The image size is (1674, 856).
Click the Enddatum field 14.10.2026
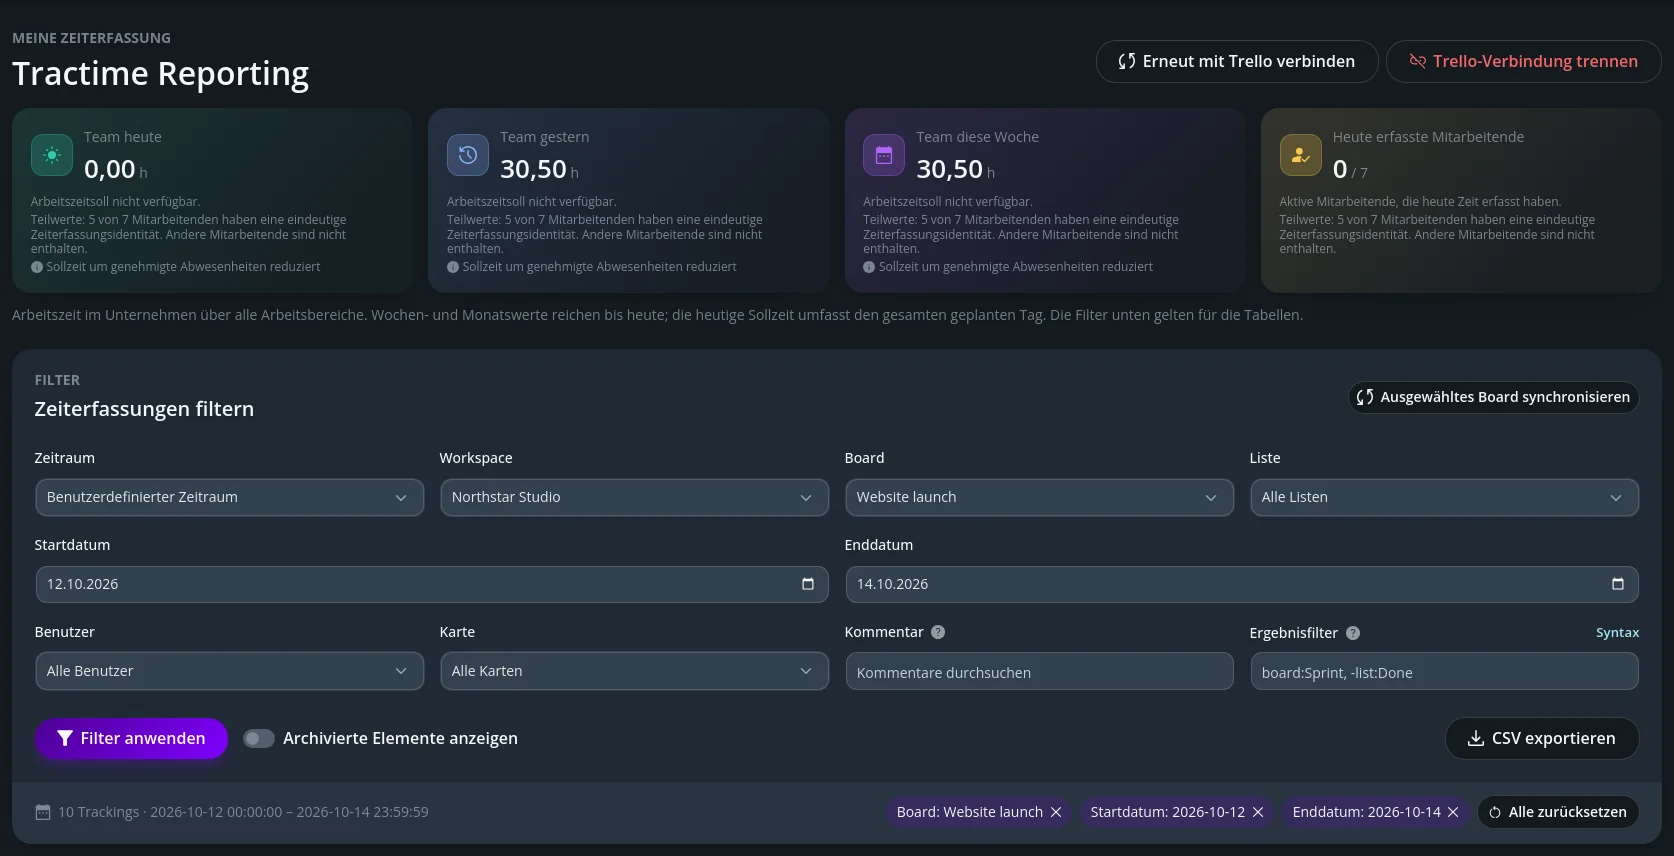(1242, 584)
